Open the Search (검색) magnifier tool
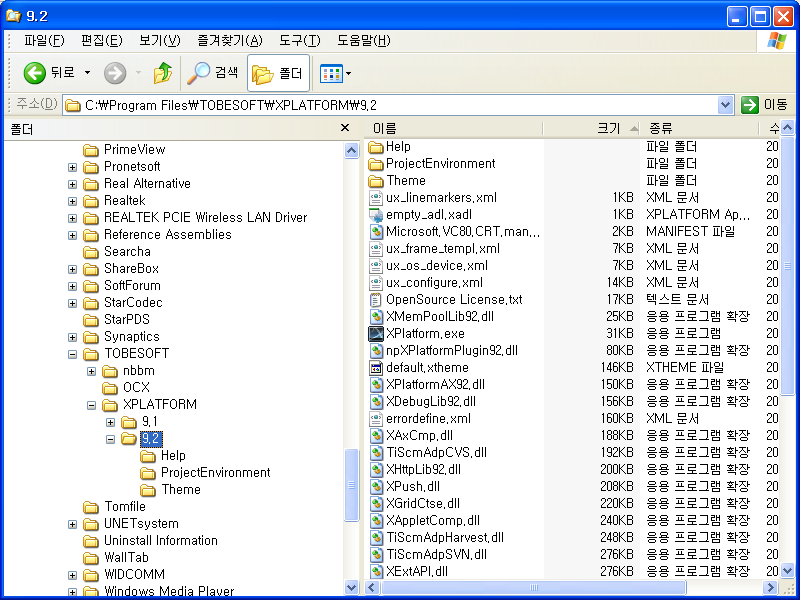This screenshot has height=600, width=800. (x=200, y=73)
